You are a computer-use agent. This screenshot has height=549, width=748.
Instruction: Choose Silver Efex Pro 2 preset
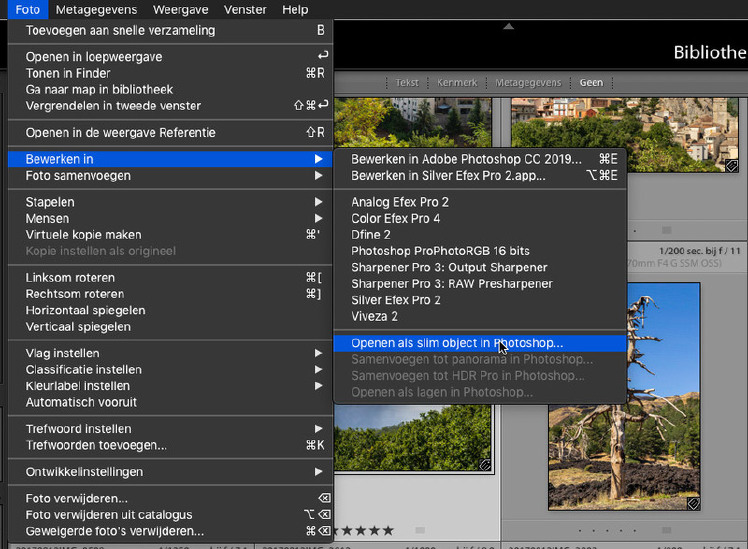480,300
